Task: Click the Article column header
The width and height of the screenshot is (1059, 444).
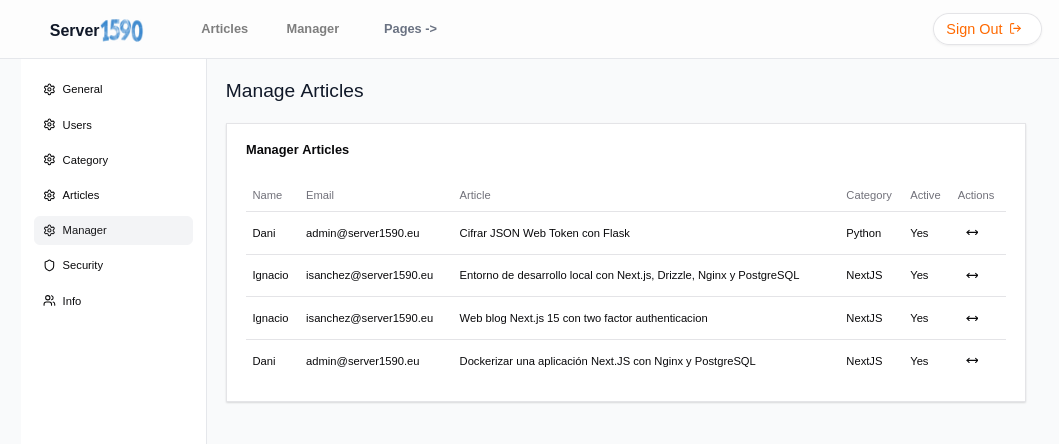Action: [x=475, y=195]
